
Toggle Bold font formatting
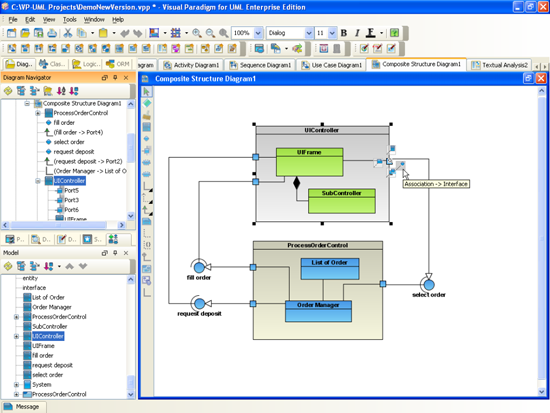(x=344, y=33)
